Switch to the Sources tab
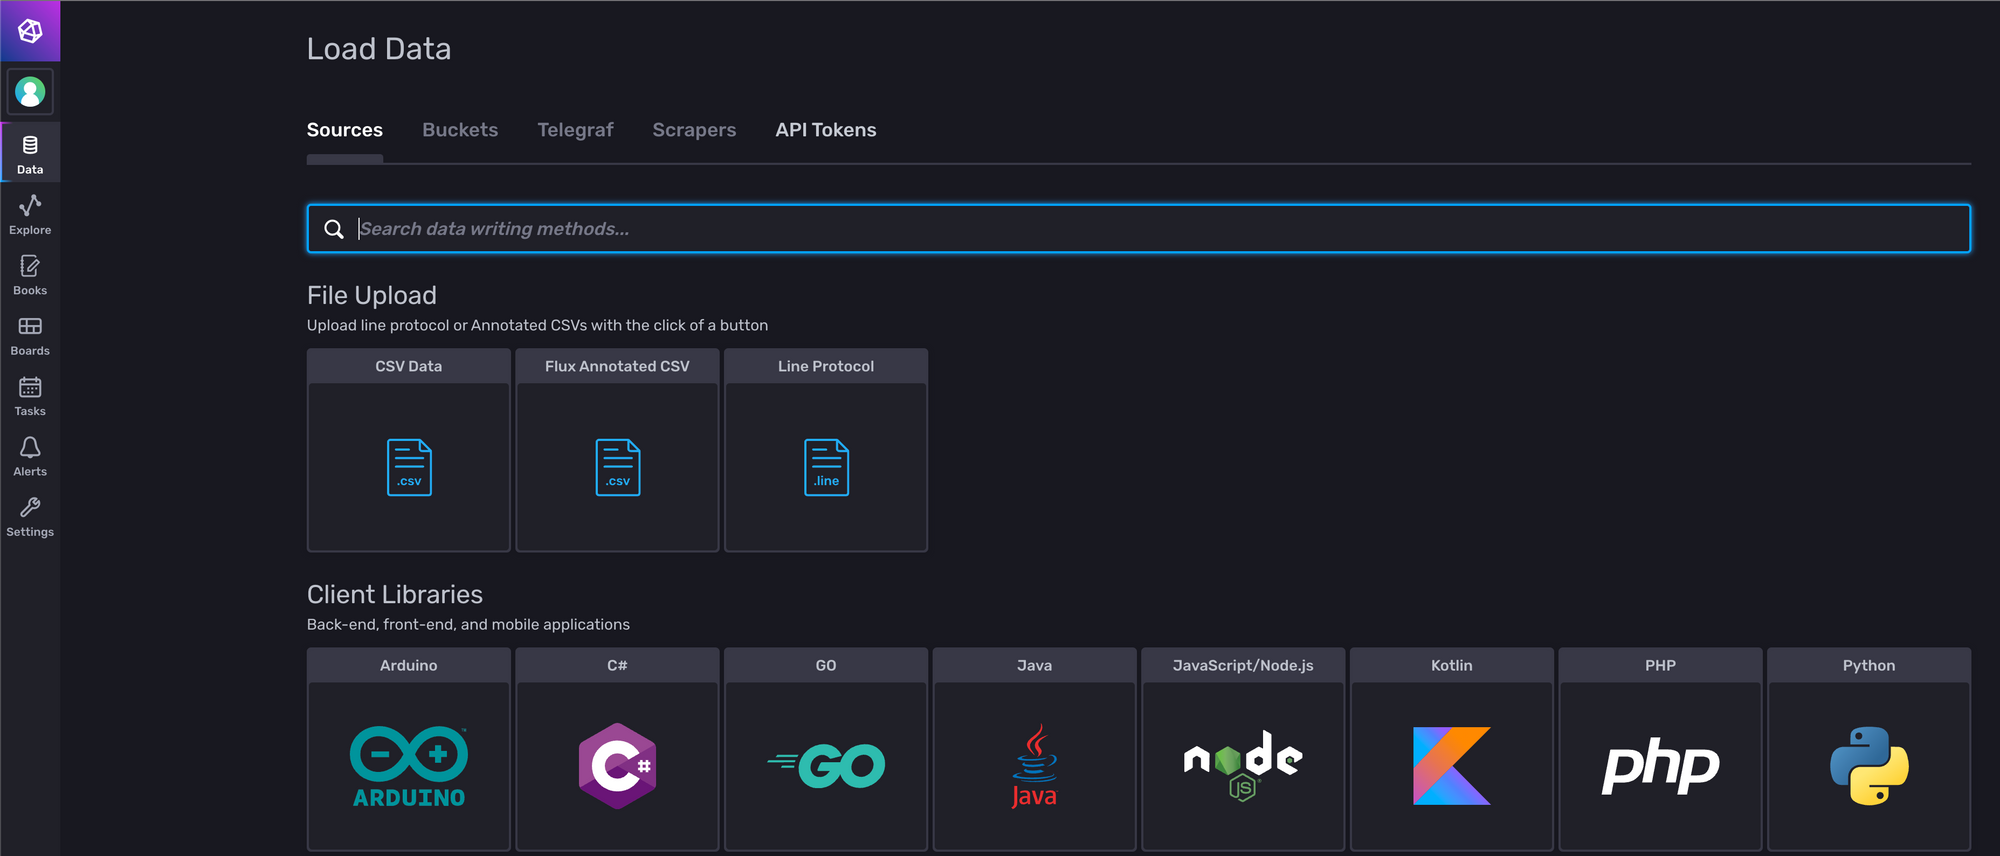This screenshot has height=856, width=2000. click(x=345, y=130)
